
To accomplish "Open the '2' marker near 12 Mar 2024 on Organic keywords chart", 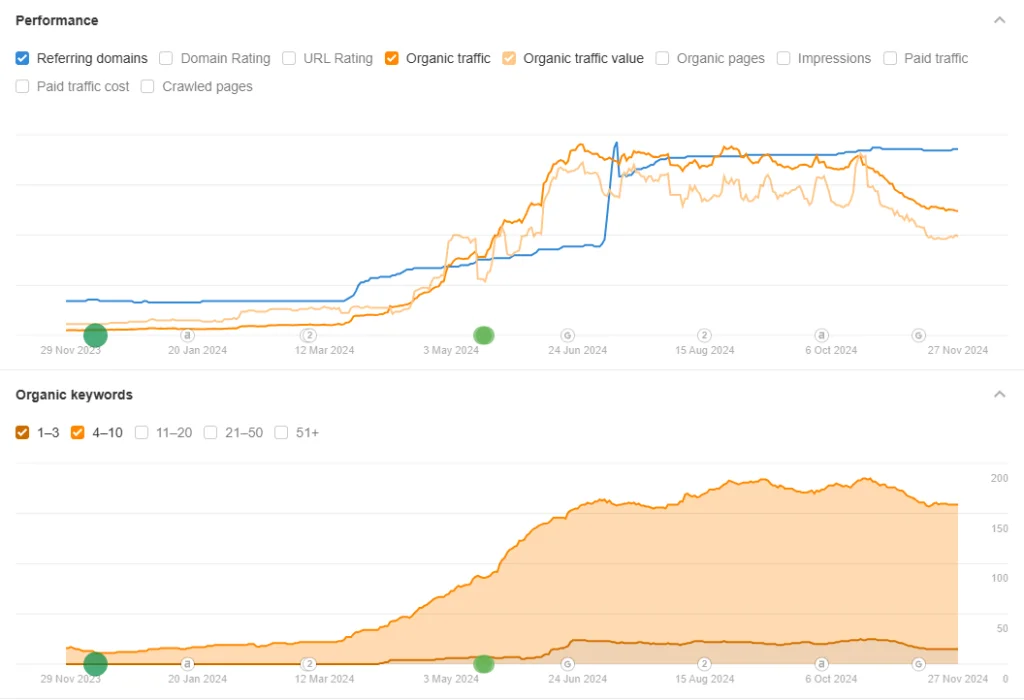I will (x=308, y=664).
